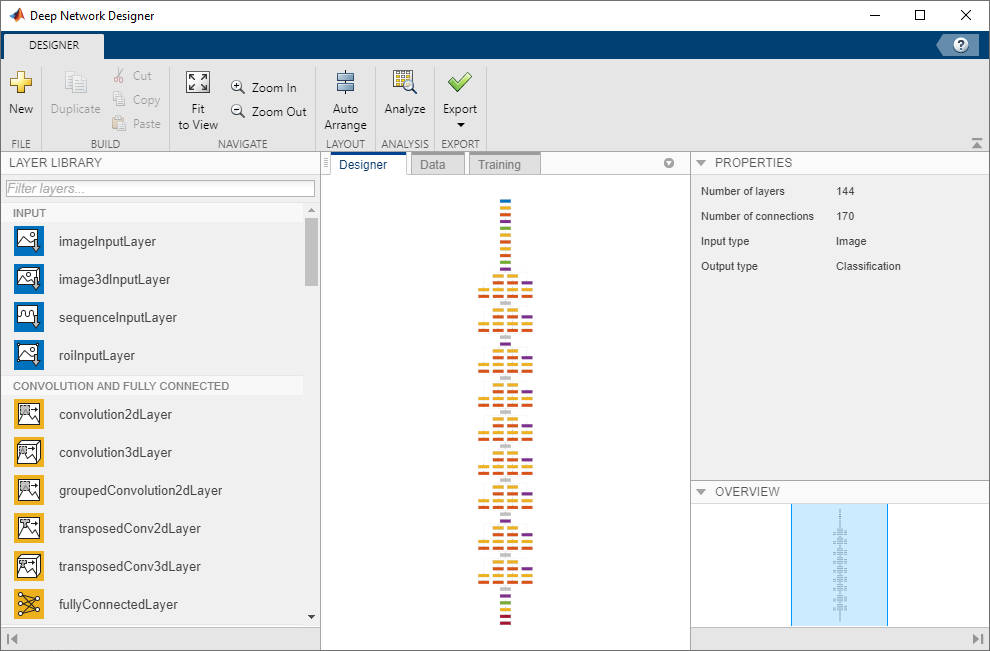This screenshot has width=990, height=651.
Task: Open the Analyze network tool
Action: (405, 93)
